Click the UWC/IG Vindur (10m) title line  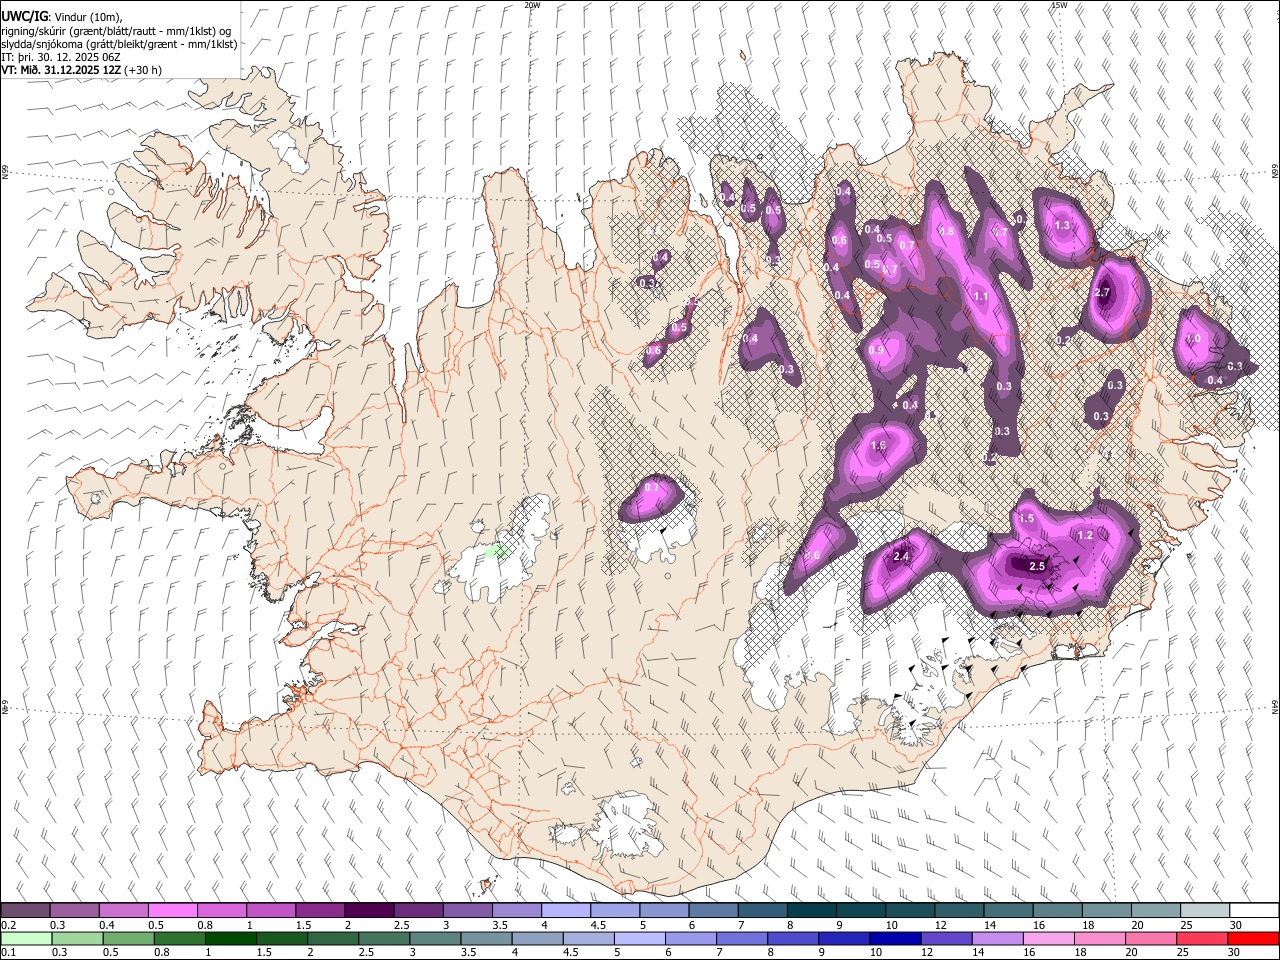[62, 16]
